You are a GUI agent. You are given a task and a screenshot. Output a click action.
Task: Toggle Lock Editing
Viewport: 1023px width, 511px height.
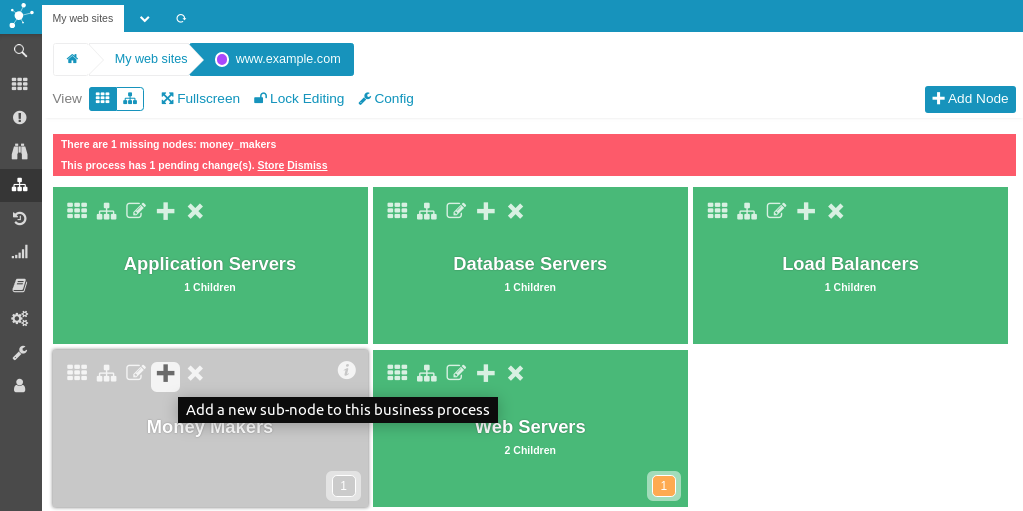(299, 99)
